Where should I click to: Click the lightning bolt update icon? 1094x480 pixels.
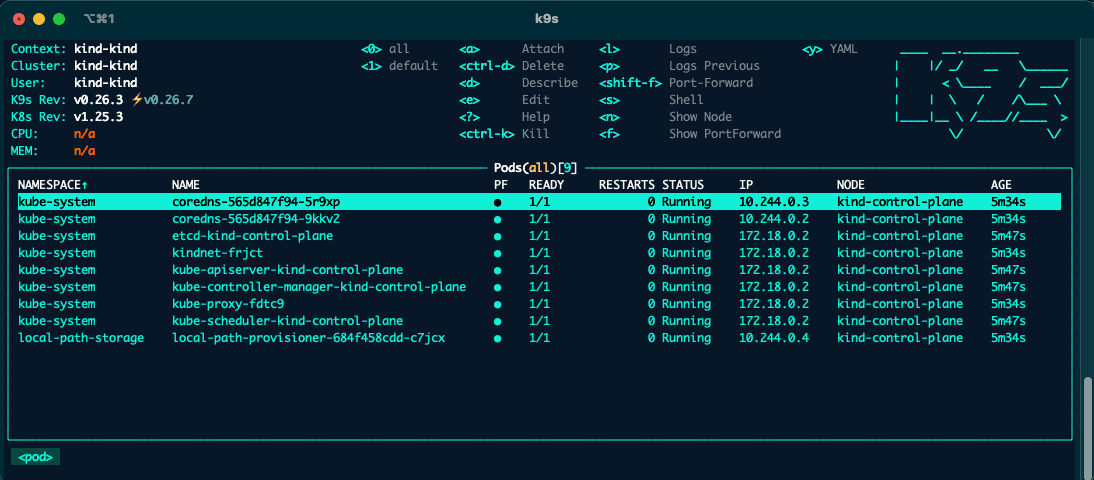point(137,100)
